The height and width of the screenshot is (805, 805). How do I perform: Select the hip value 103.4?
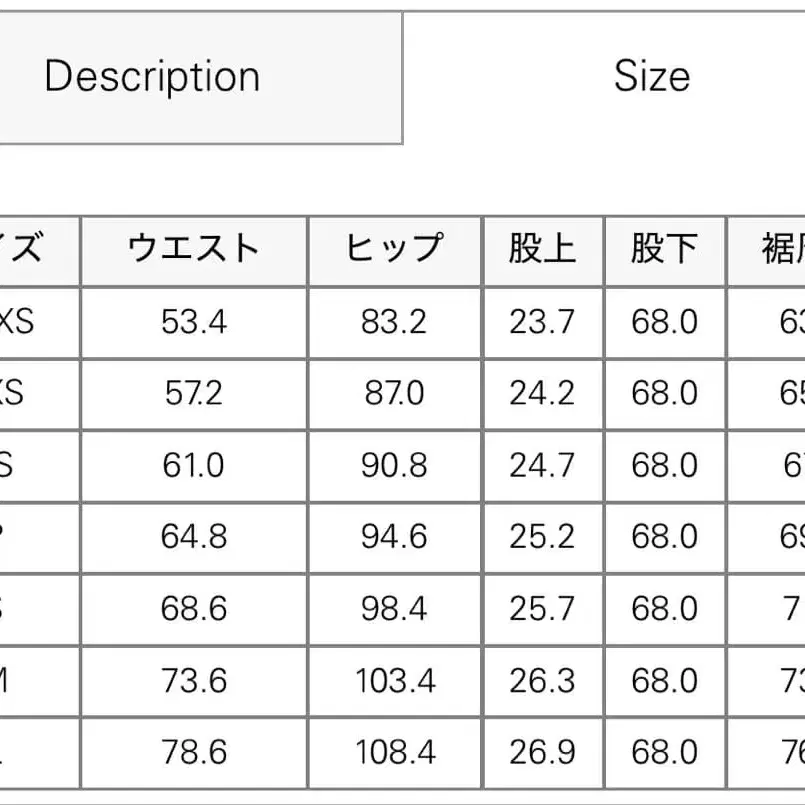(x=394, y=678)
